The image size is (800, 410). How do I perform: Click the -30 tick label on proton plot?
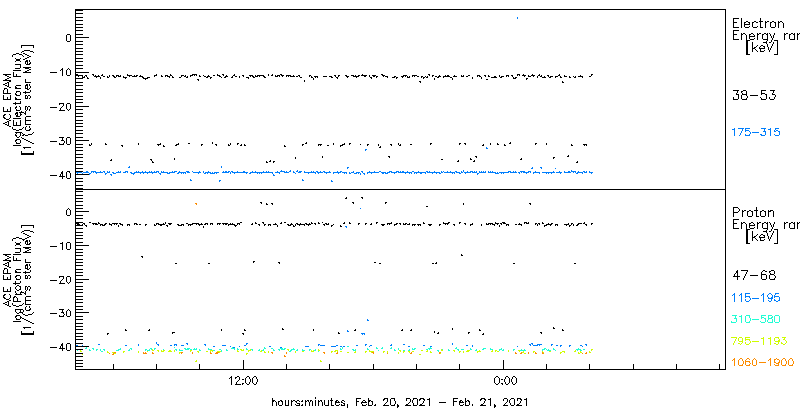coord(63,313)
